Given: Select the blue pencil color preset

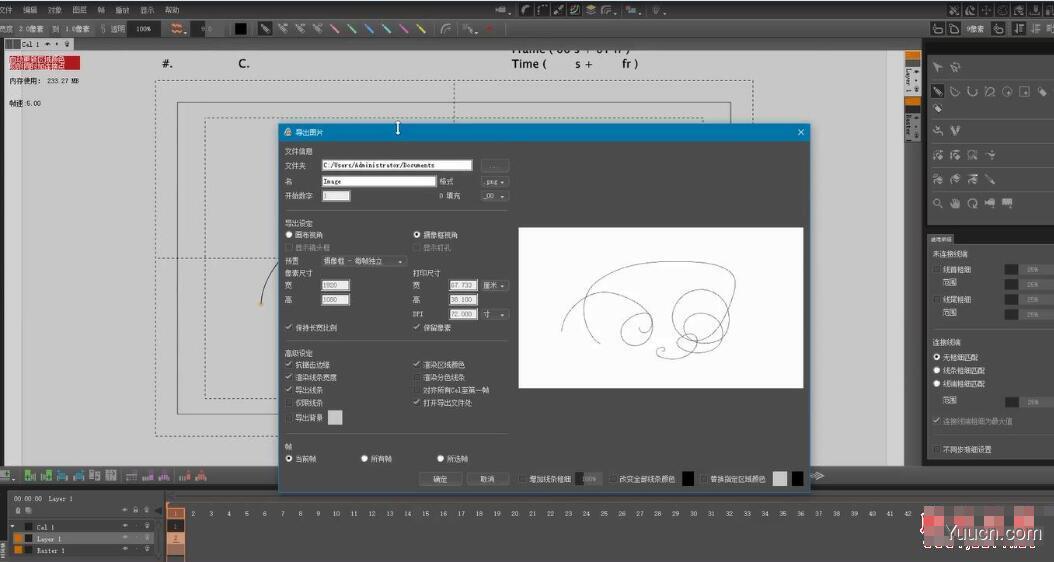Looking at the screenshot, I should coord(369,29).
